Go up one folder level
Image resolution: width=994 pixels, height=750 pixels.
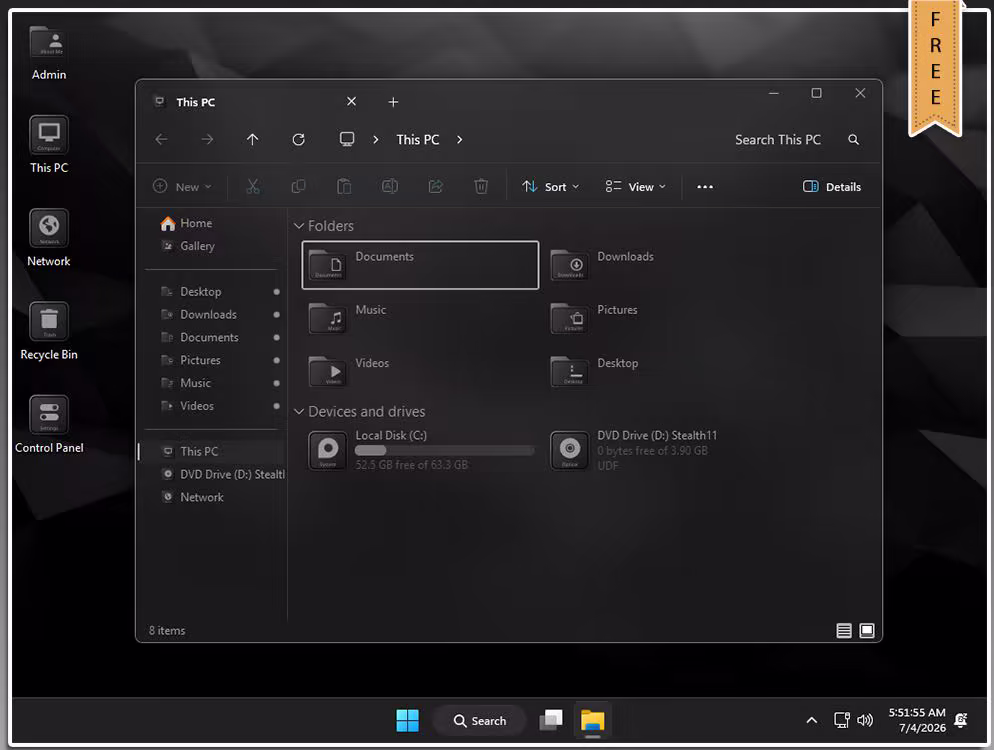click(x=252, y=139)
